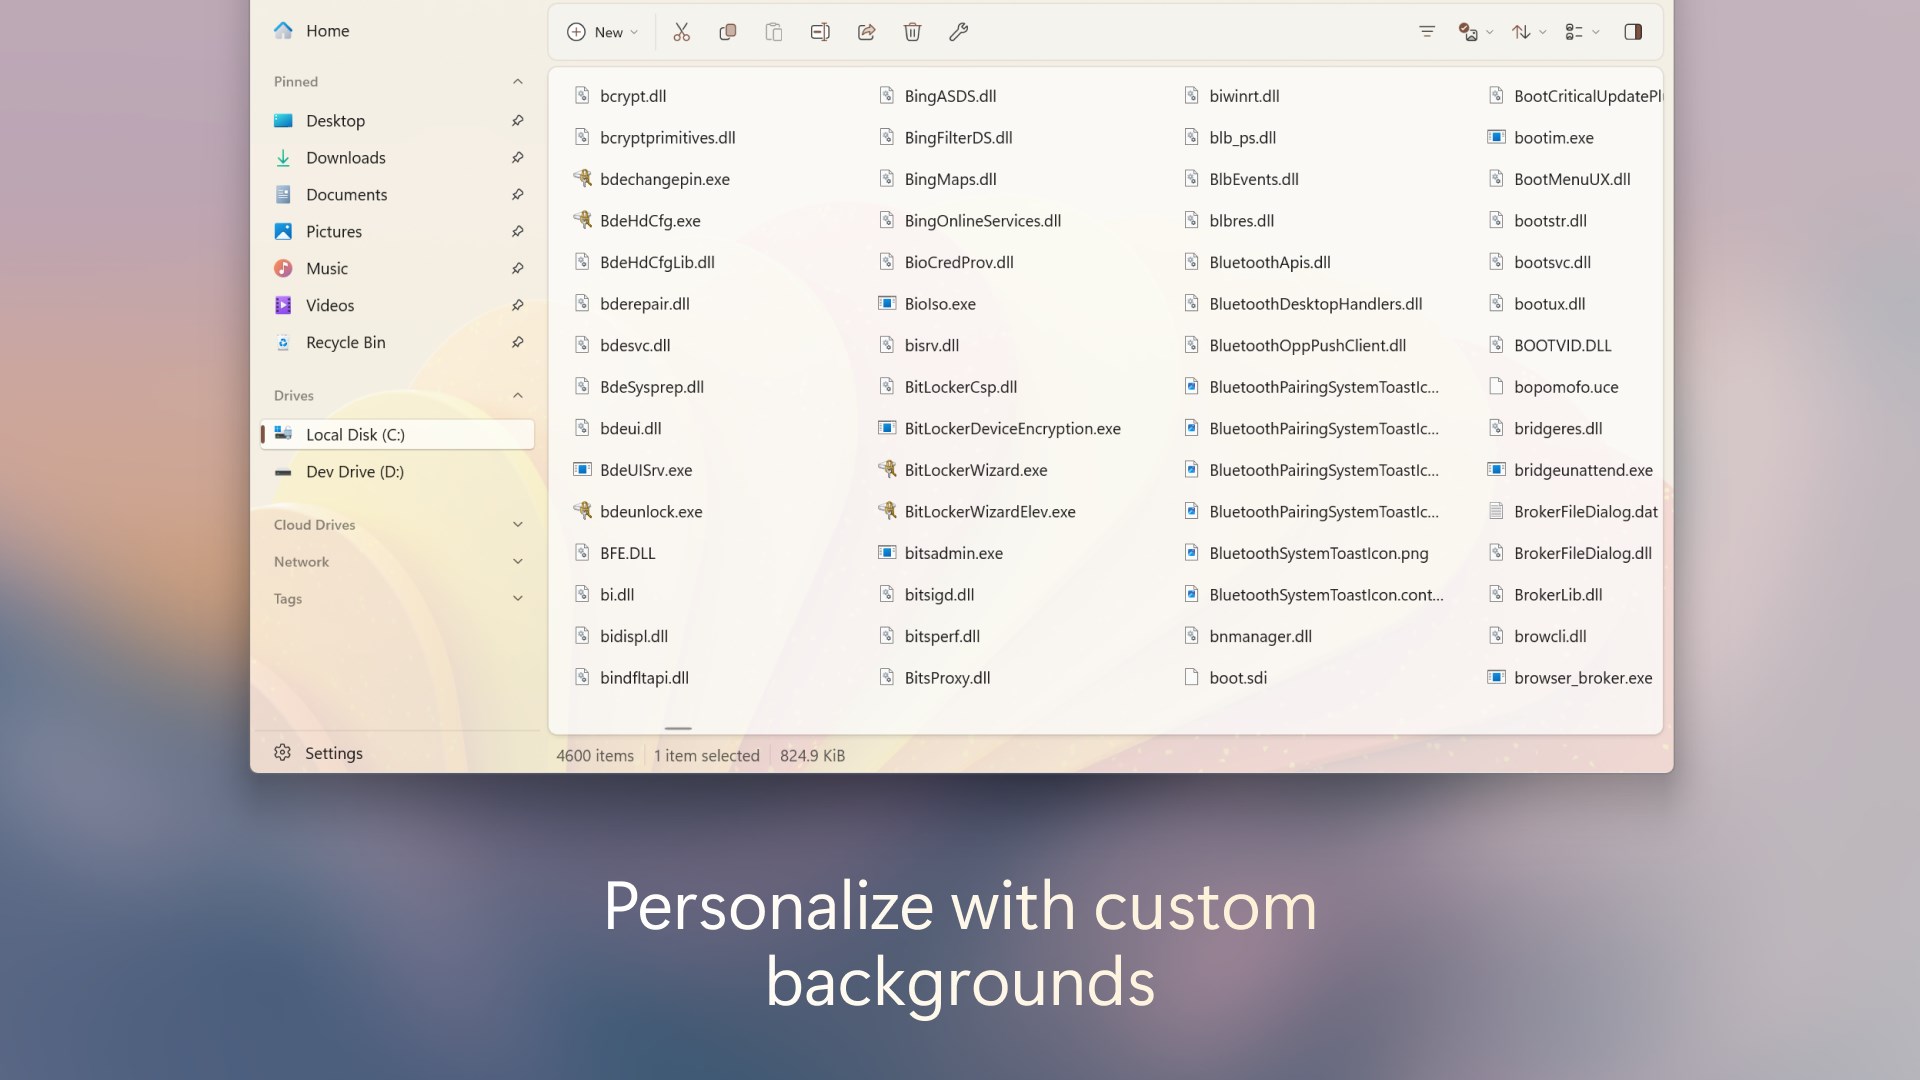Click the Paste icon in the toolbar
The image size is (1920, 1080).
pyautogui.click(x=774, y=31)
